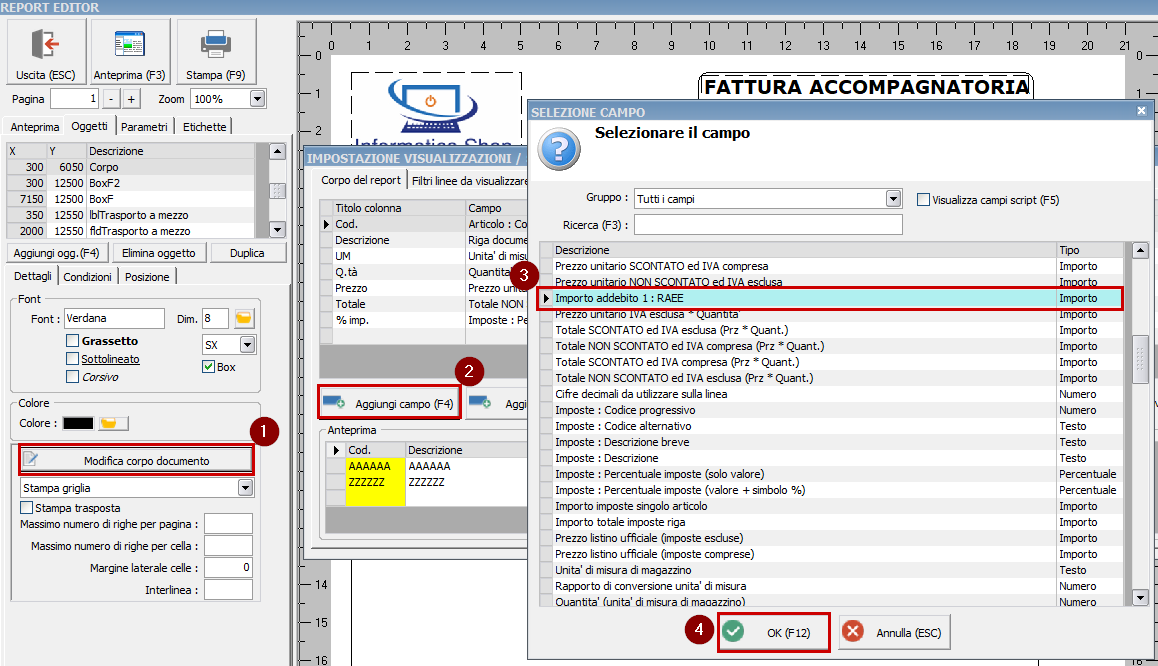1158x666 pixels.
Task: Open the SX alignment dropdown
Action: click(247, 345)
